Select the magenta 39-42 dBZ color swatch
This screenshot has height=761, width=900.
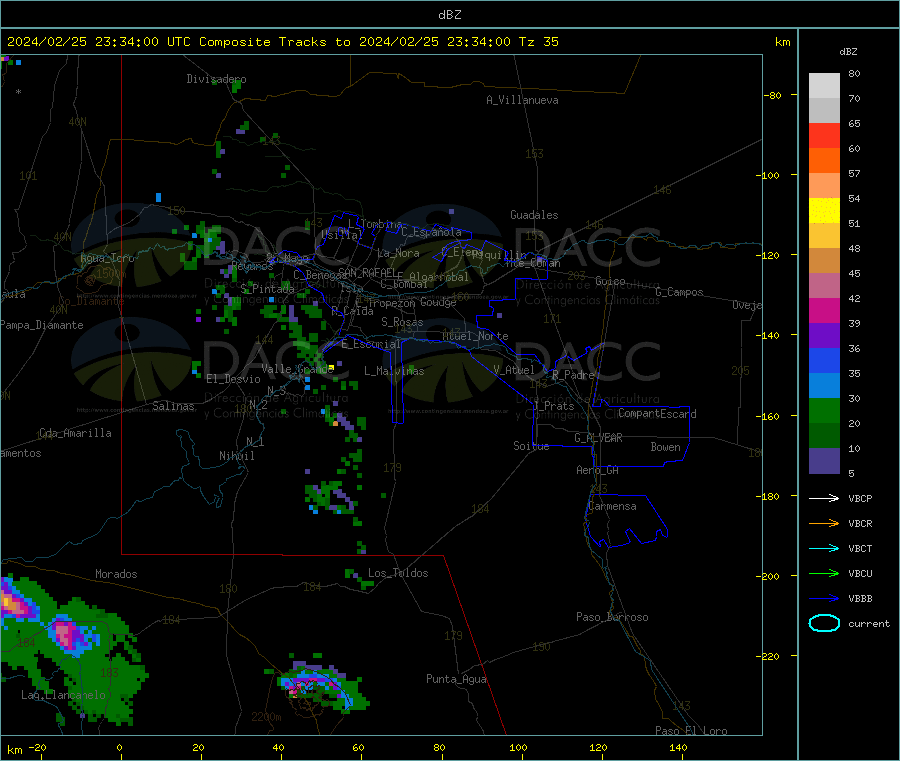point(824,310)
